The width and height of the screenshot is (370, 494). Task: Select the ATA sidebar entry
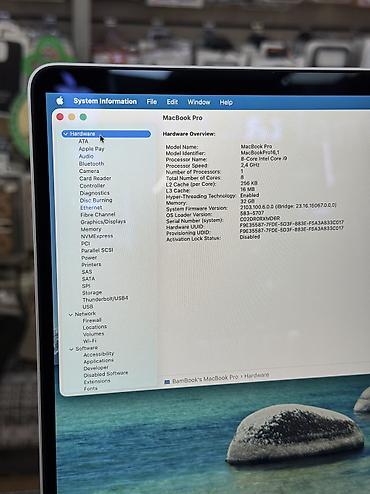[x=83, y=141]
